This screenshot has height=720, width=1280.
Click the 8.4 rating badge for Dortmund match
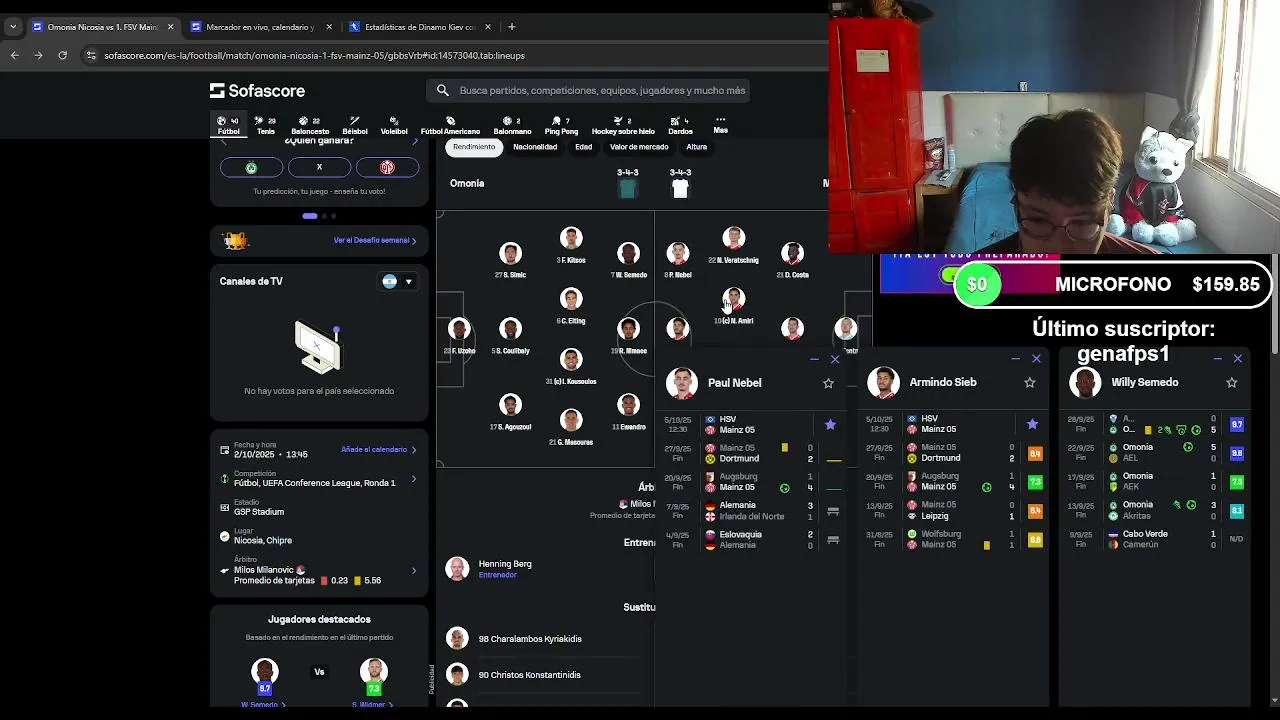coord(1035,453)
